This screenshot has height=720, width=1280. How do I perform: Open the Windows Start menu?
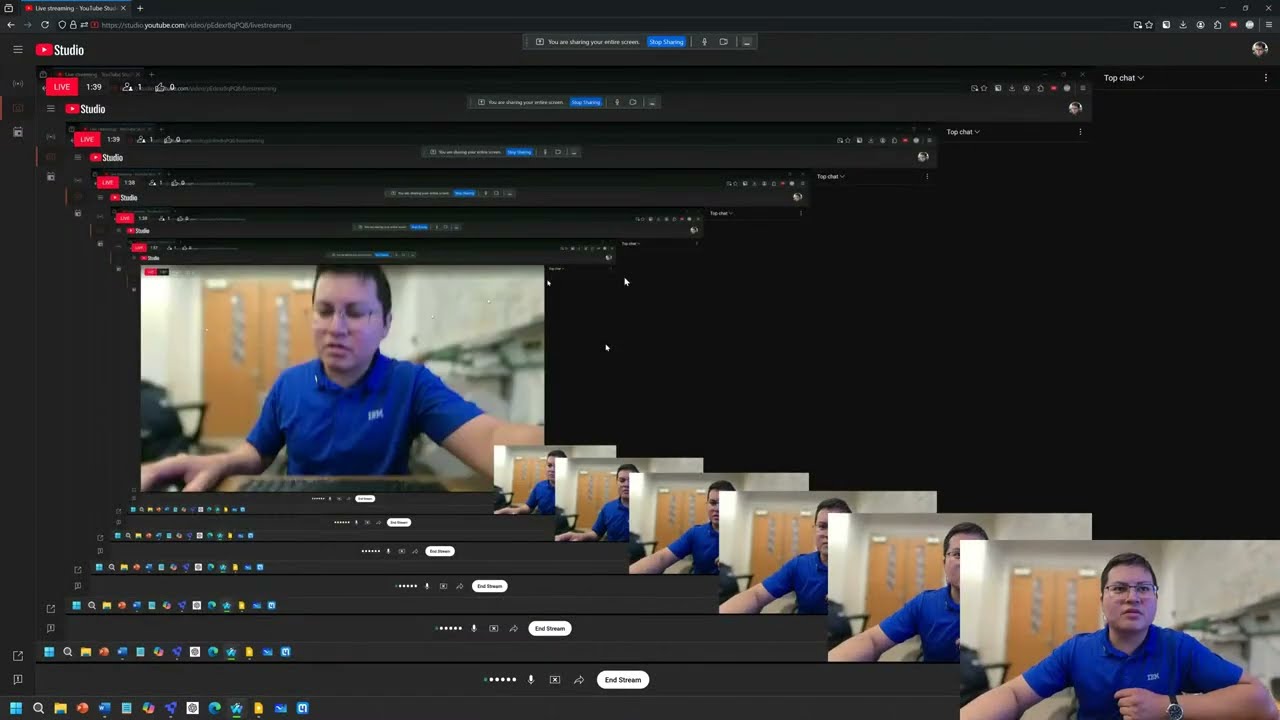click(x=16, y=709)
